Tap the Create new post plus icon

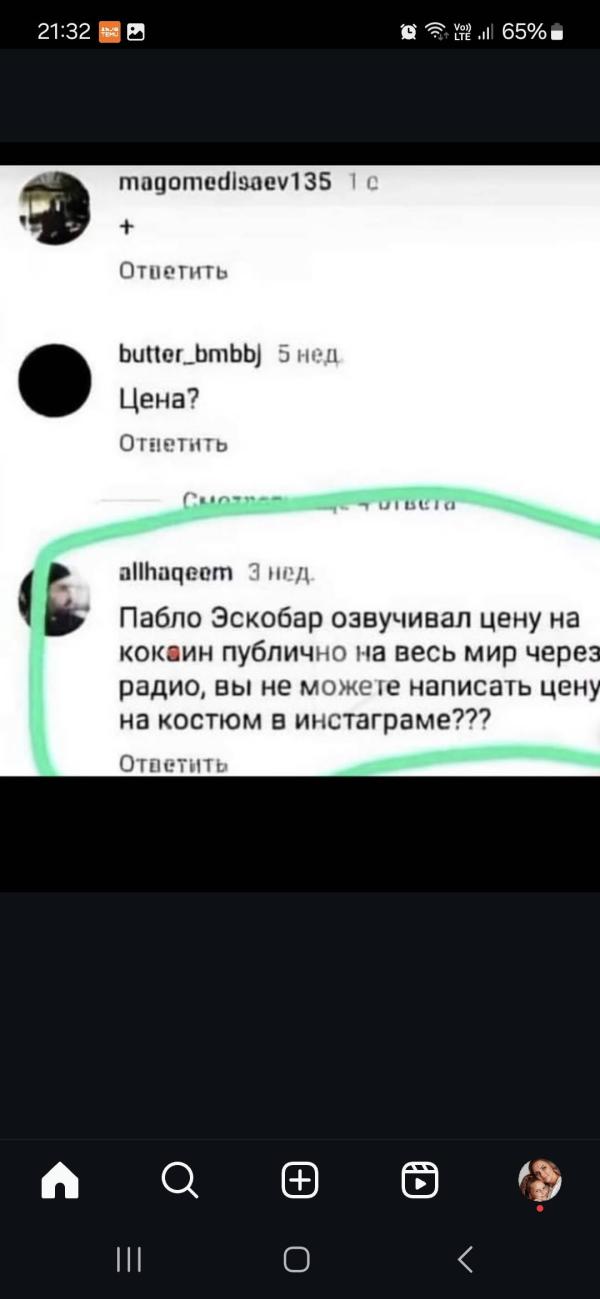(x=300, y=1181)
